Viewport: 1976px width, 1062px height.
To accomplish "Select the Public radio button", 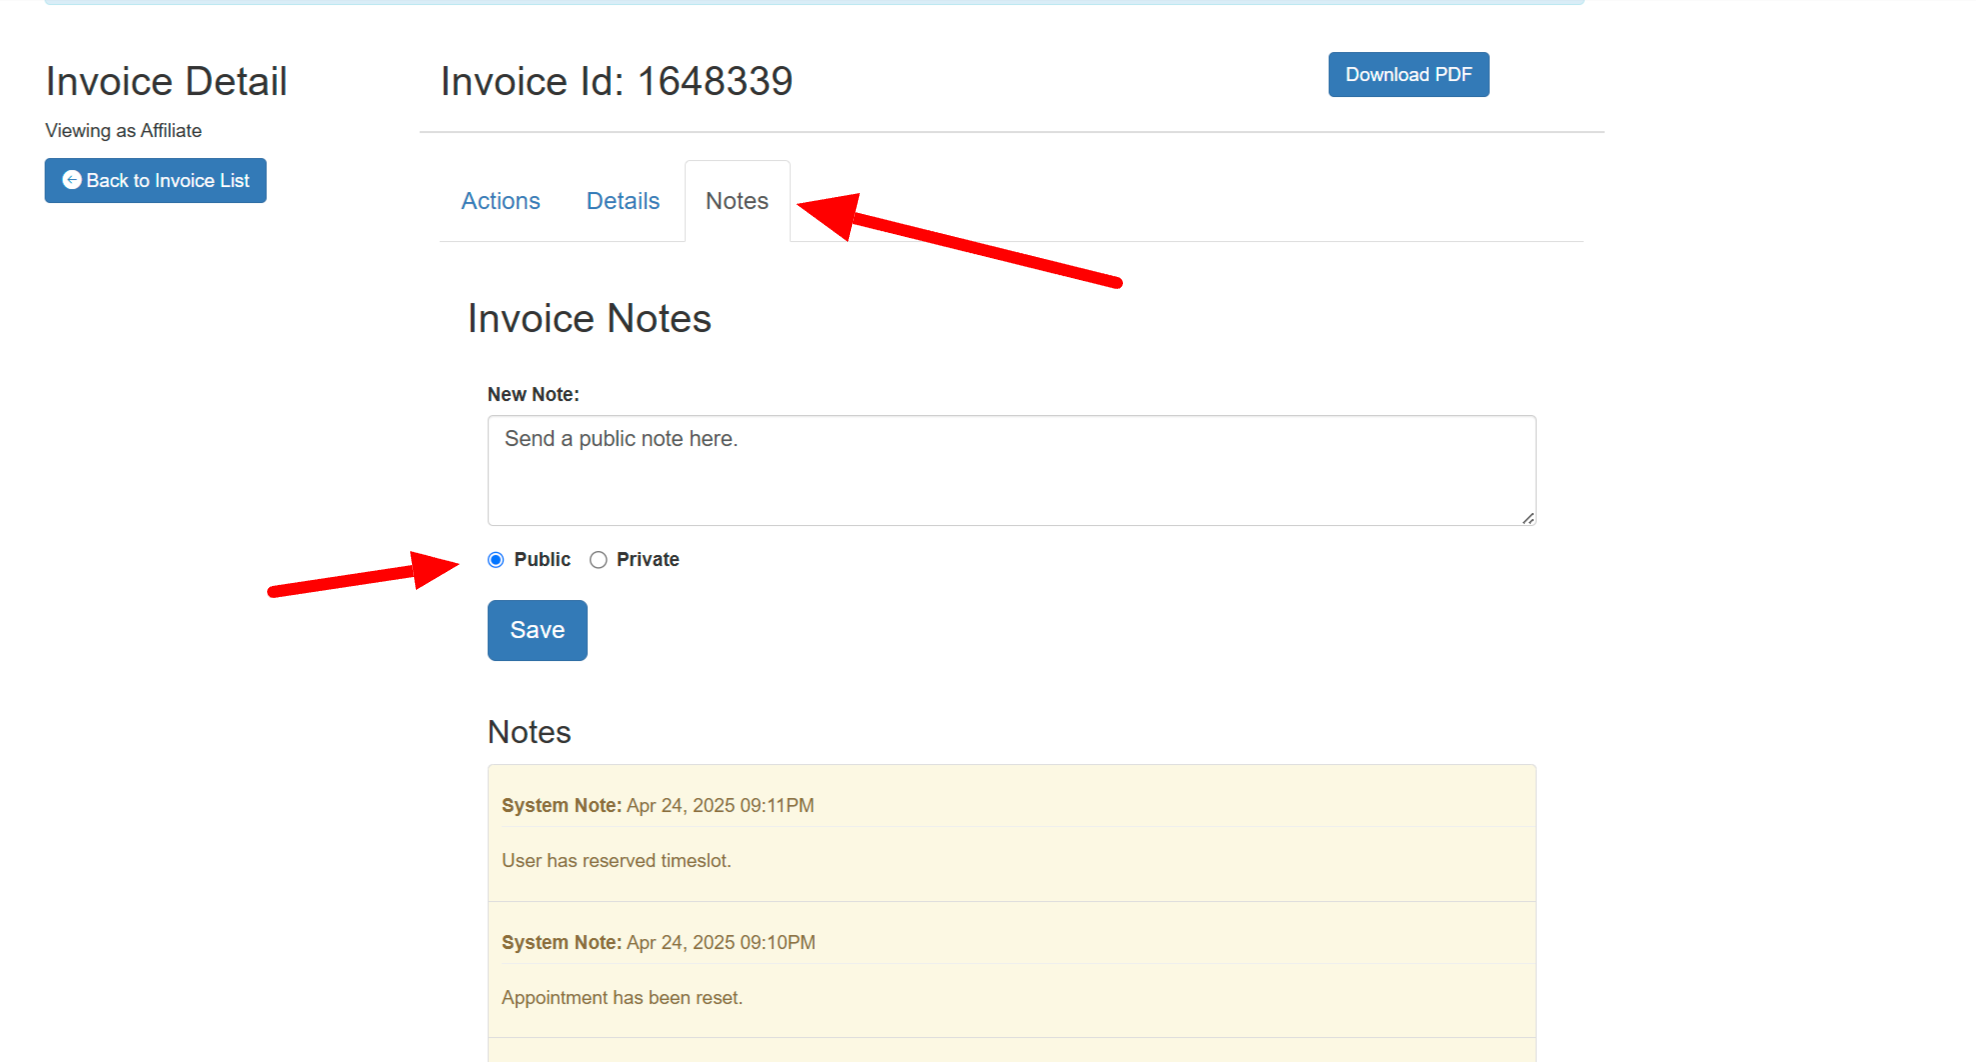I will (496, 560).
